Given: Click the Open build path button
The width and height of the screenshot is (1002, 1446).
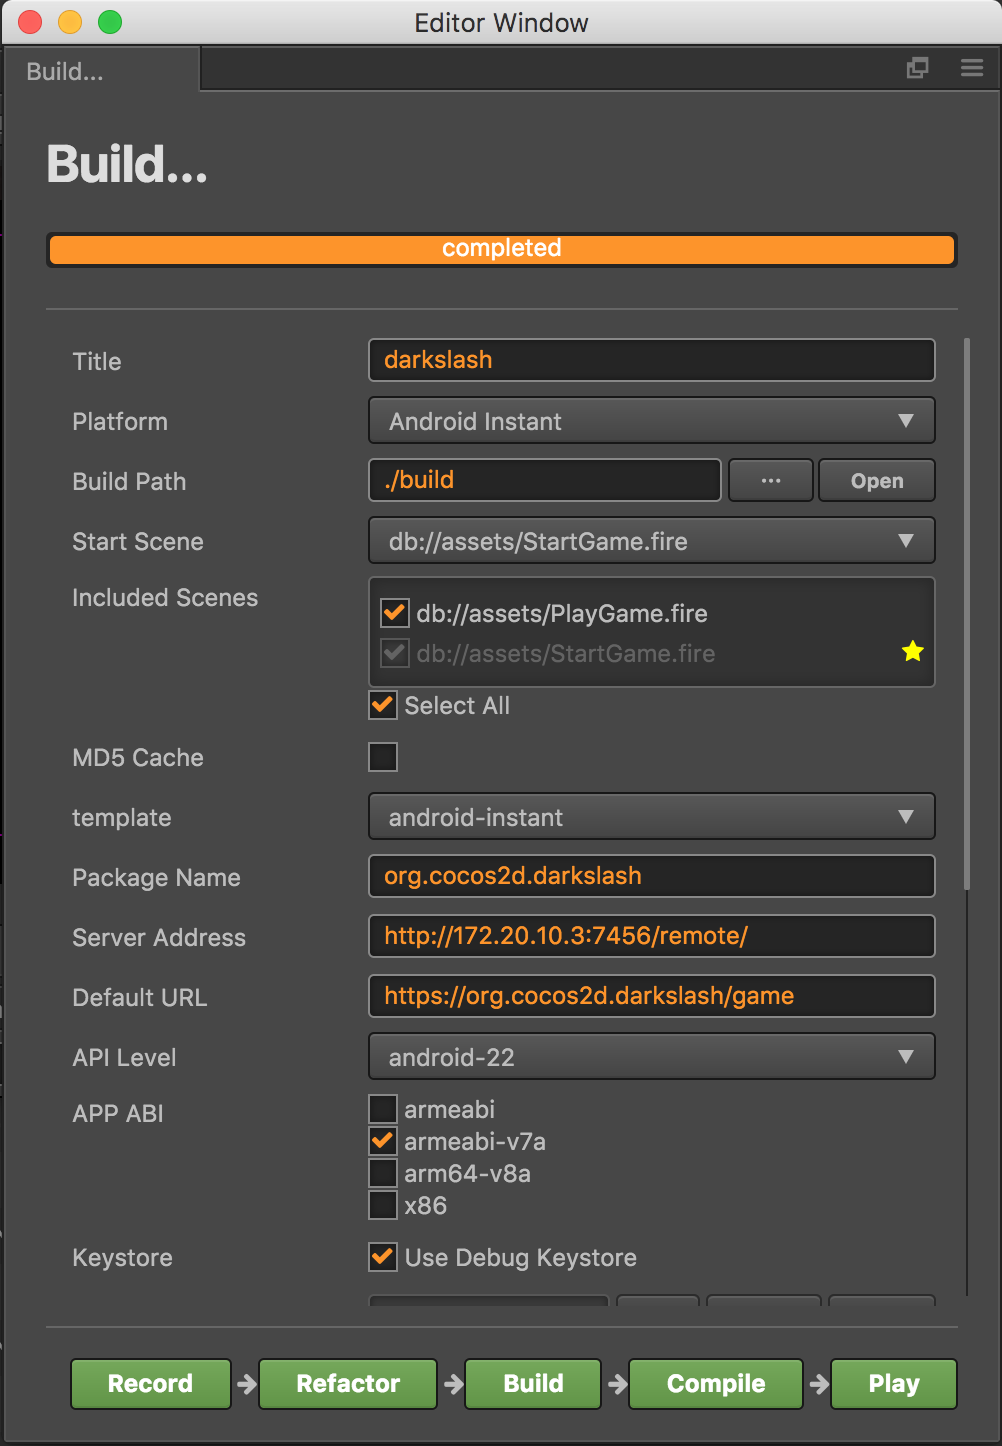Looking at the screenshot, I should pos(876,481).
